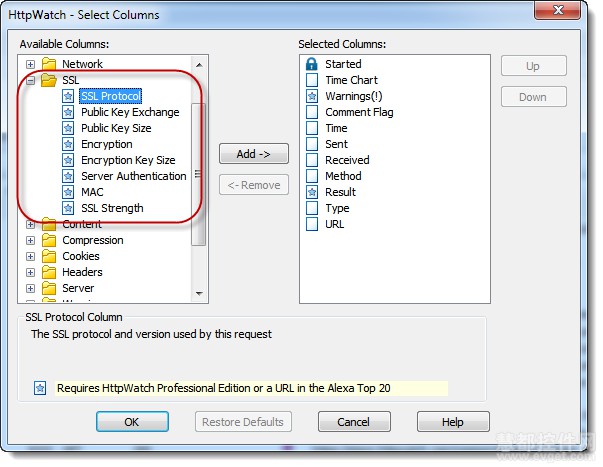Select Started in Selected Columns
The image size is (603, 467).
point(343,64)
